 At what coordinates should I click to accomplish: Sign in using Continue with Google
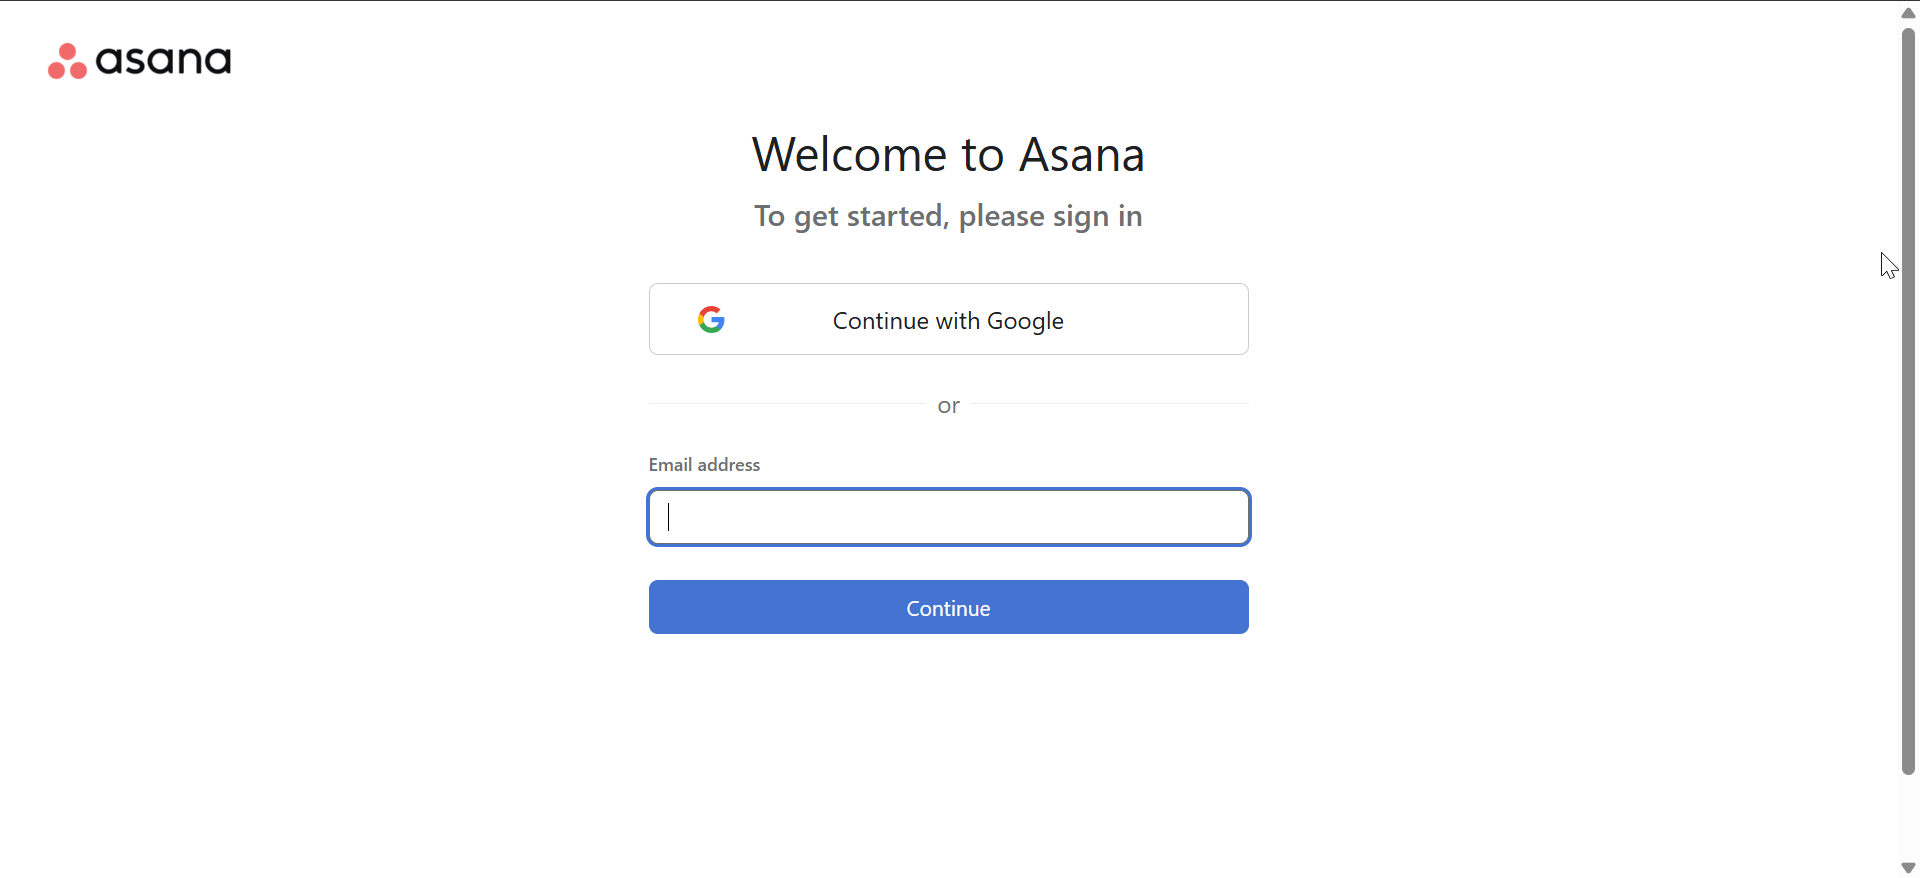coord(948,320)
